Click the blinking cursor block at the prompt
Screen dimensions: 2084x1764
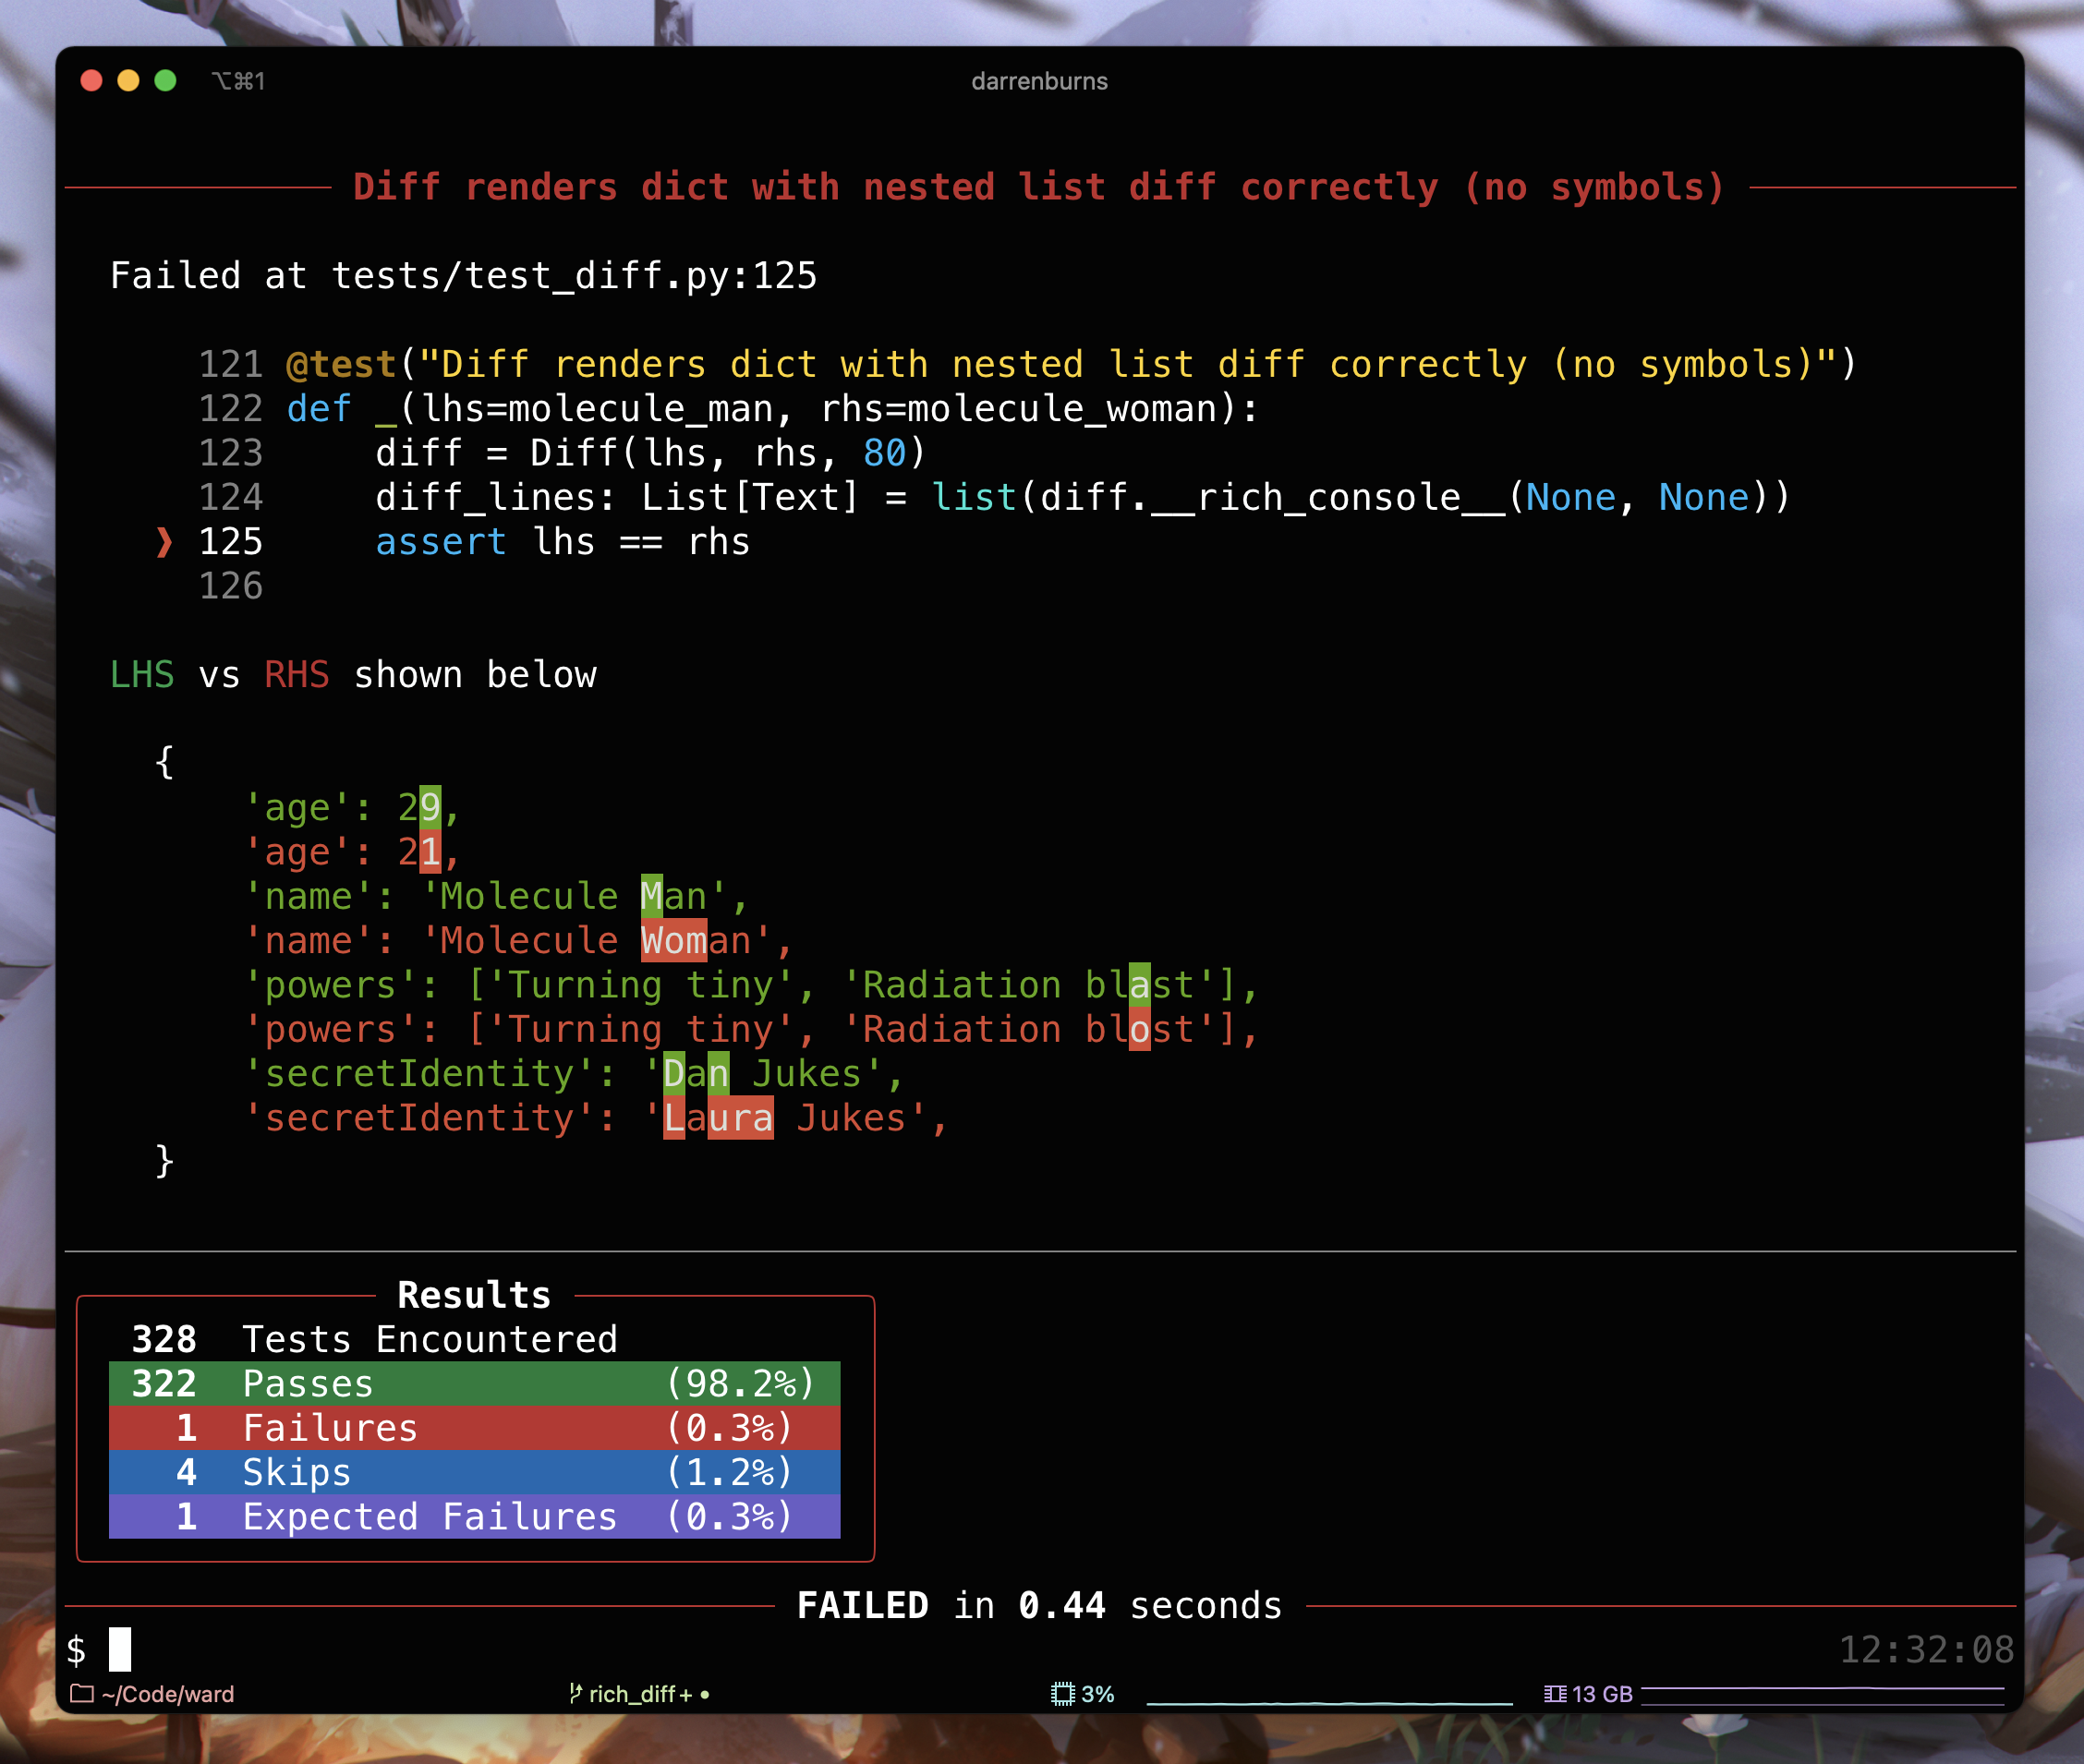[x=120, y=1649]
